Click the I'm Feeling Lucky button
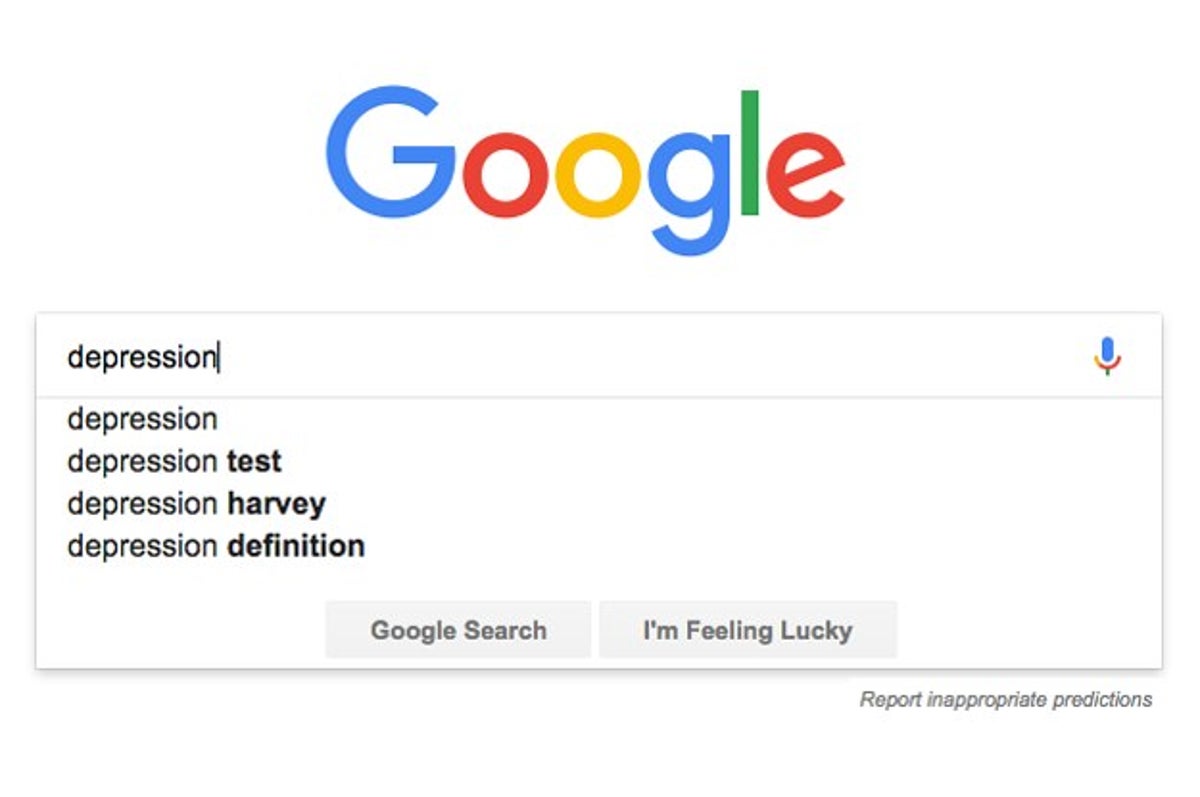 [x=747, y=630]
